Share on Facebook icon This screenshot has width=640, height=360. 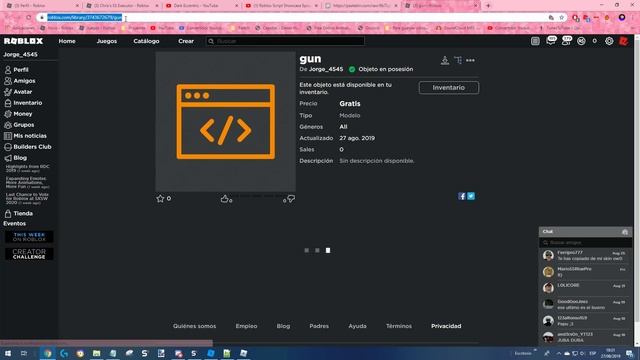point(462,196)
